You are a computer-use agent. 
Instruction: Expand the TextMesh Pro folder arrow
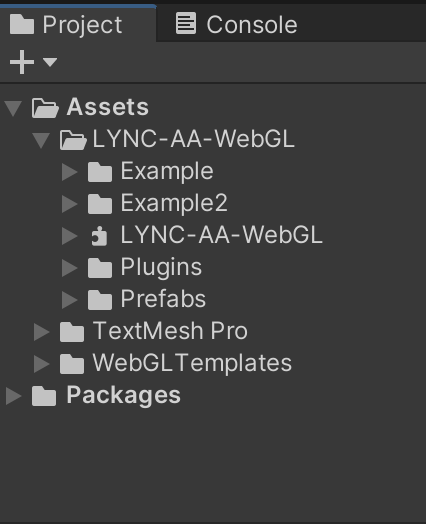[x=41, y=332]
